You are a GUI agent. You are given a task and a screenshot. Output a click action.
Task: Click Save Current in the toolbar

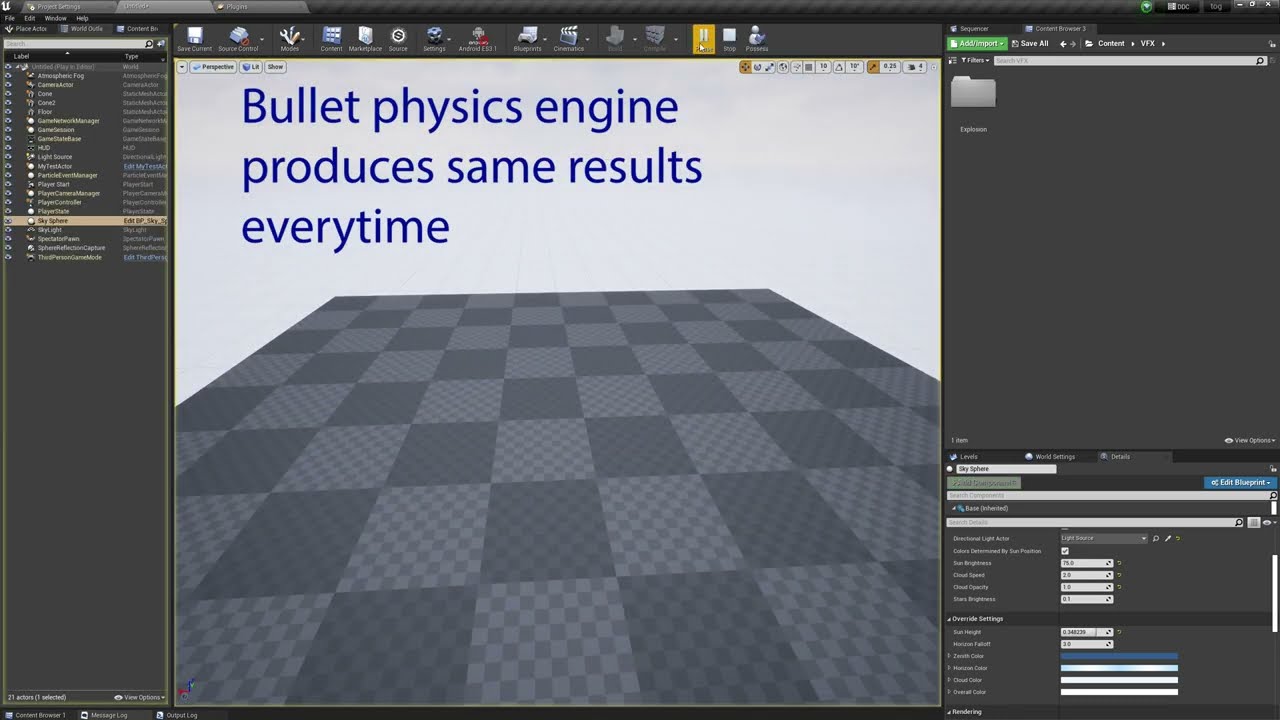click(x=194, y=39)
